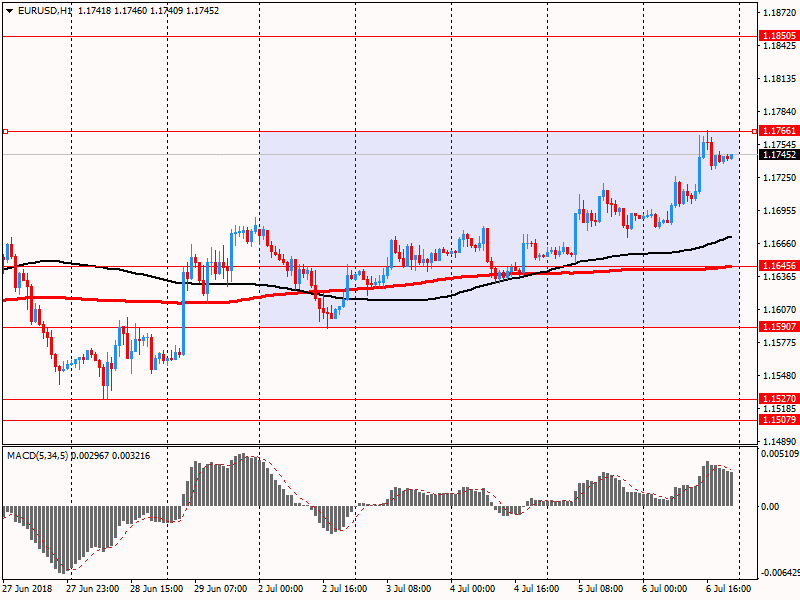Screen dimensions: 800x600
Task: Select the 1.16456 red price label
Action: click(x=779, y=266)
